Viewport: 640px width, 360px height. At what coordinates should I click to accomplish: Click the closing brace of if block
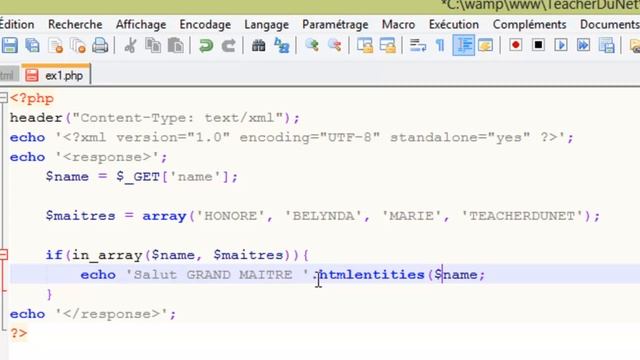(49, 294)
